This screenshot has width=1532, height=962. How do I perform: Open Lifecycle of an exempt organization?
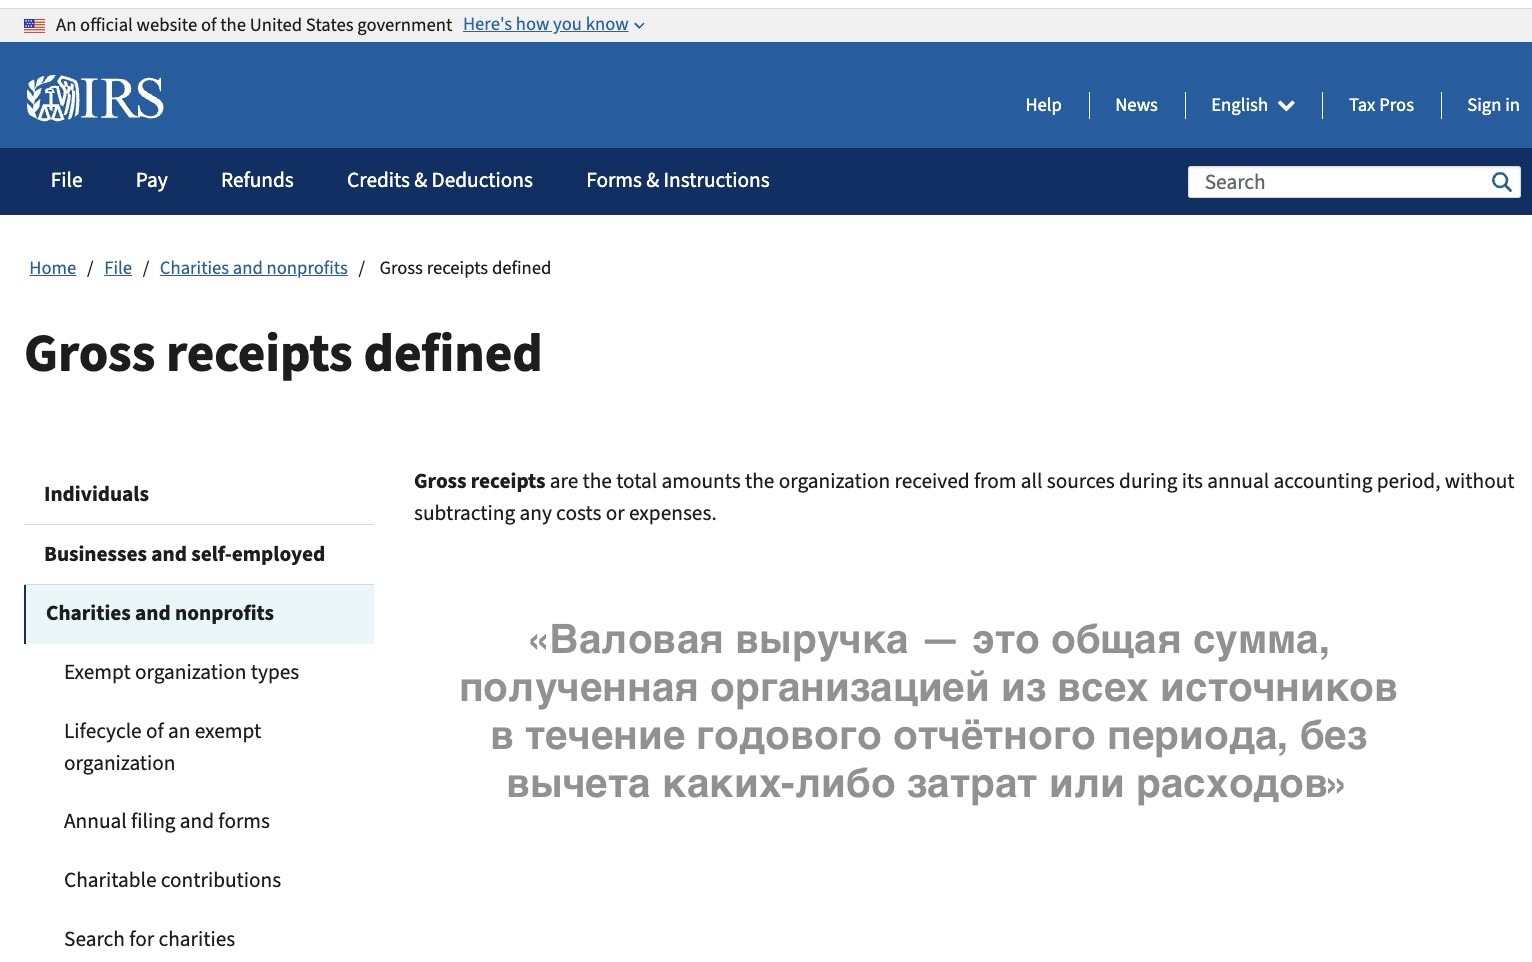coord(162,747)
